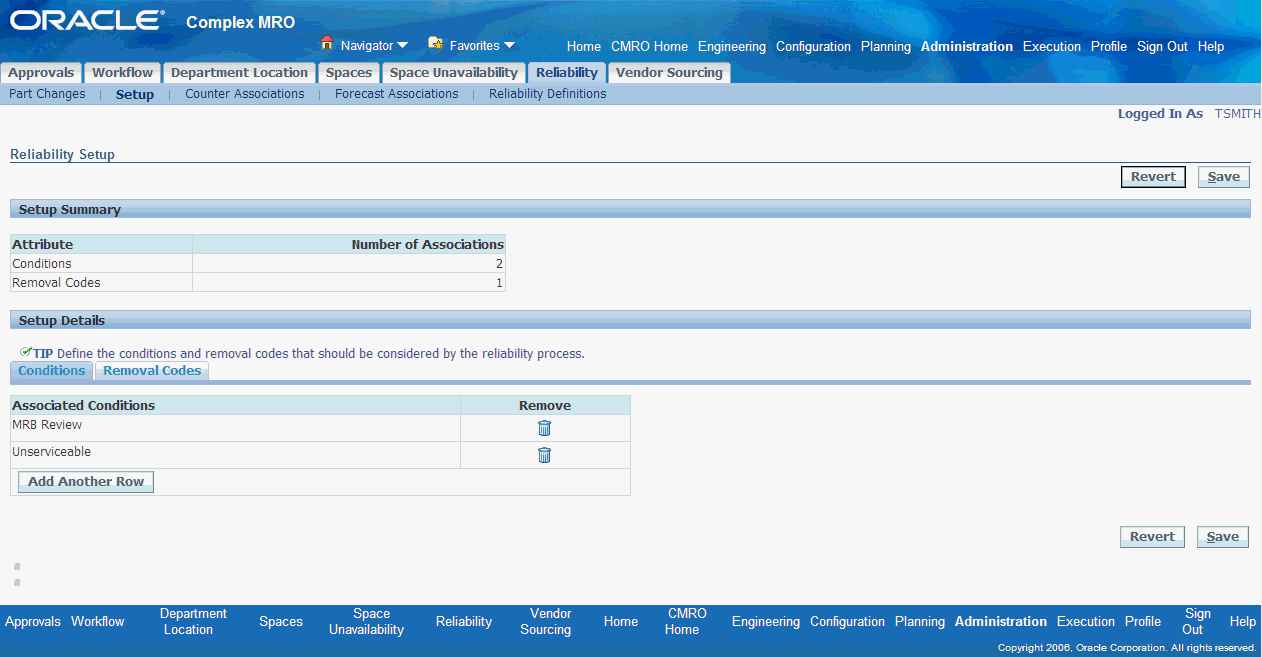Viewport: 1262px width, 657px height.
Task: Click the Navigator house icon
Action: (327, 44)
